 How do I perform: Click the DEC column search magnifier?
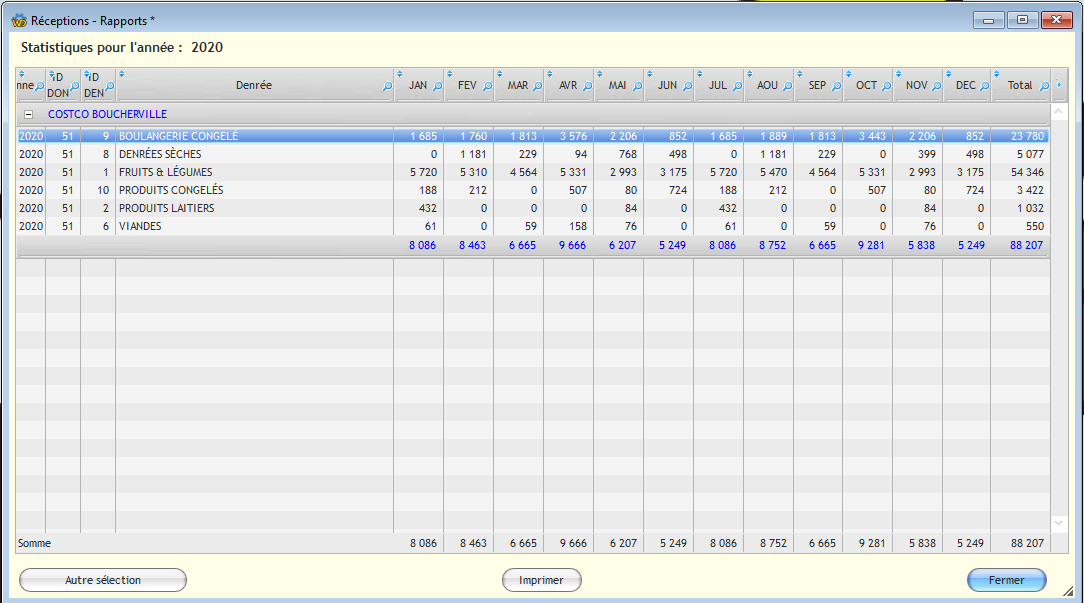tap(985, 87)
